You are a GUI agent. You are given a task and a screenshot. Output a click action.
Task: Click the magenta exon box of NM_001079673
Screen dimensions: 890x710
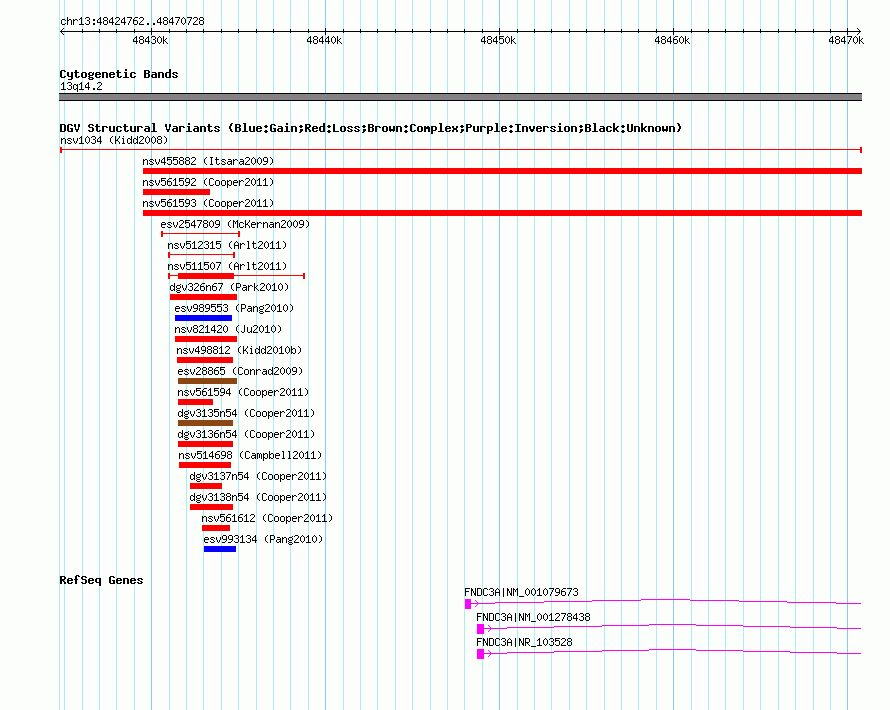point(468,604)
